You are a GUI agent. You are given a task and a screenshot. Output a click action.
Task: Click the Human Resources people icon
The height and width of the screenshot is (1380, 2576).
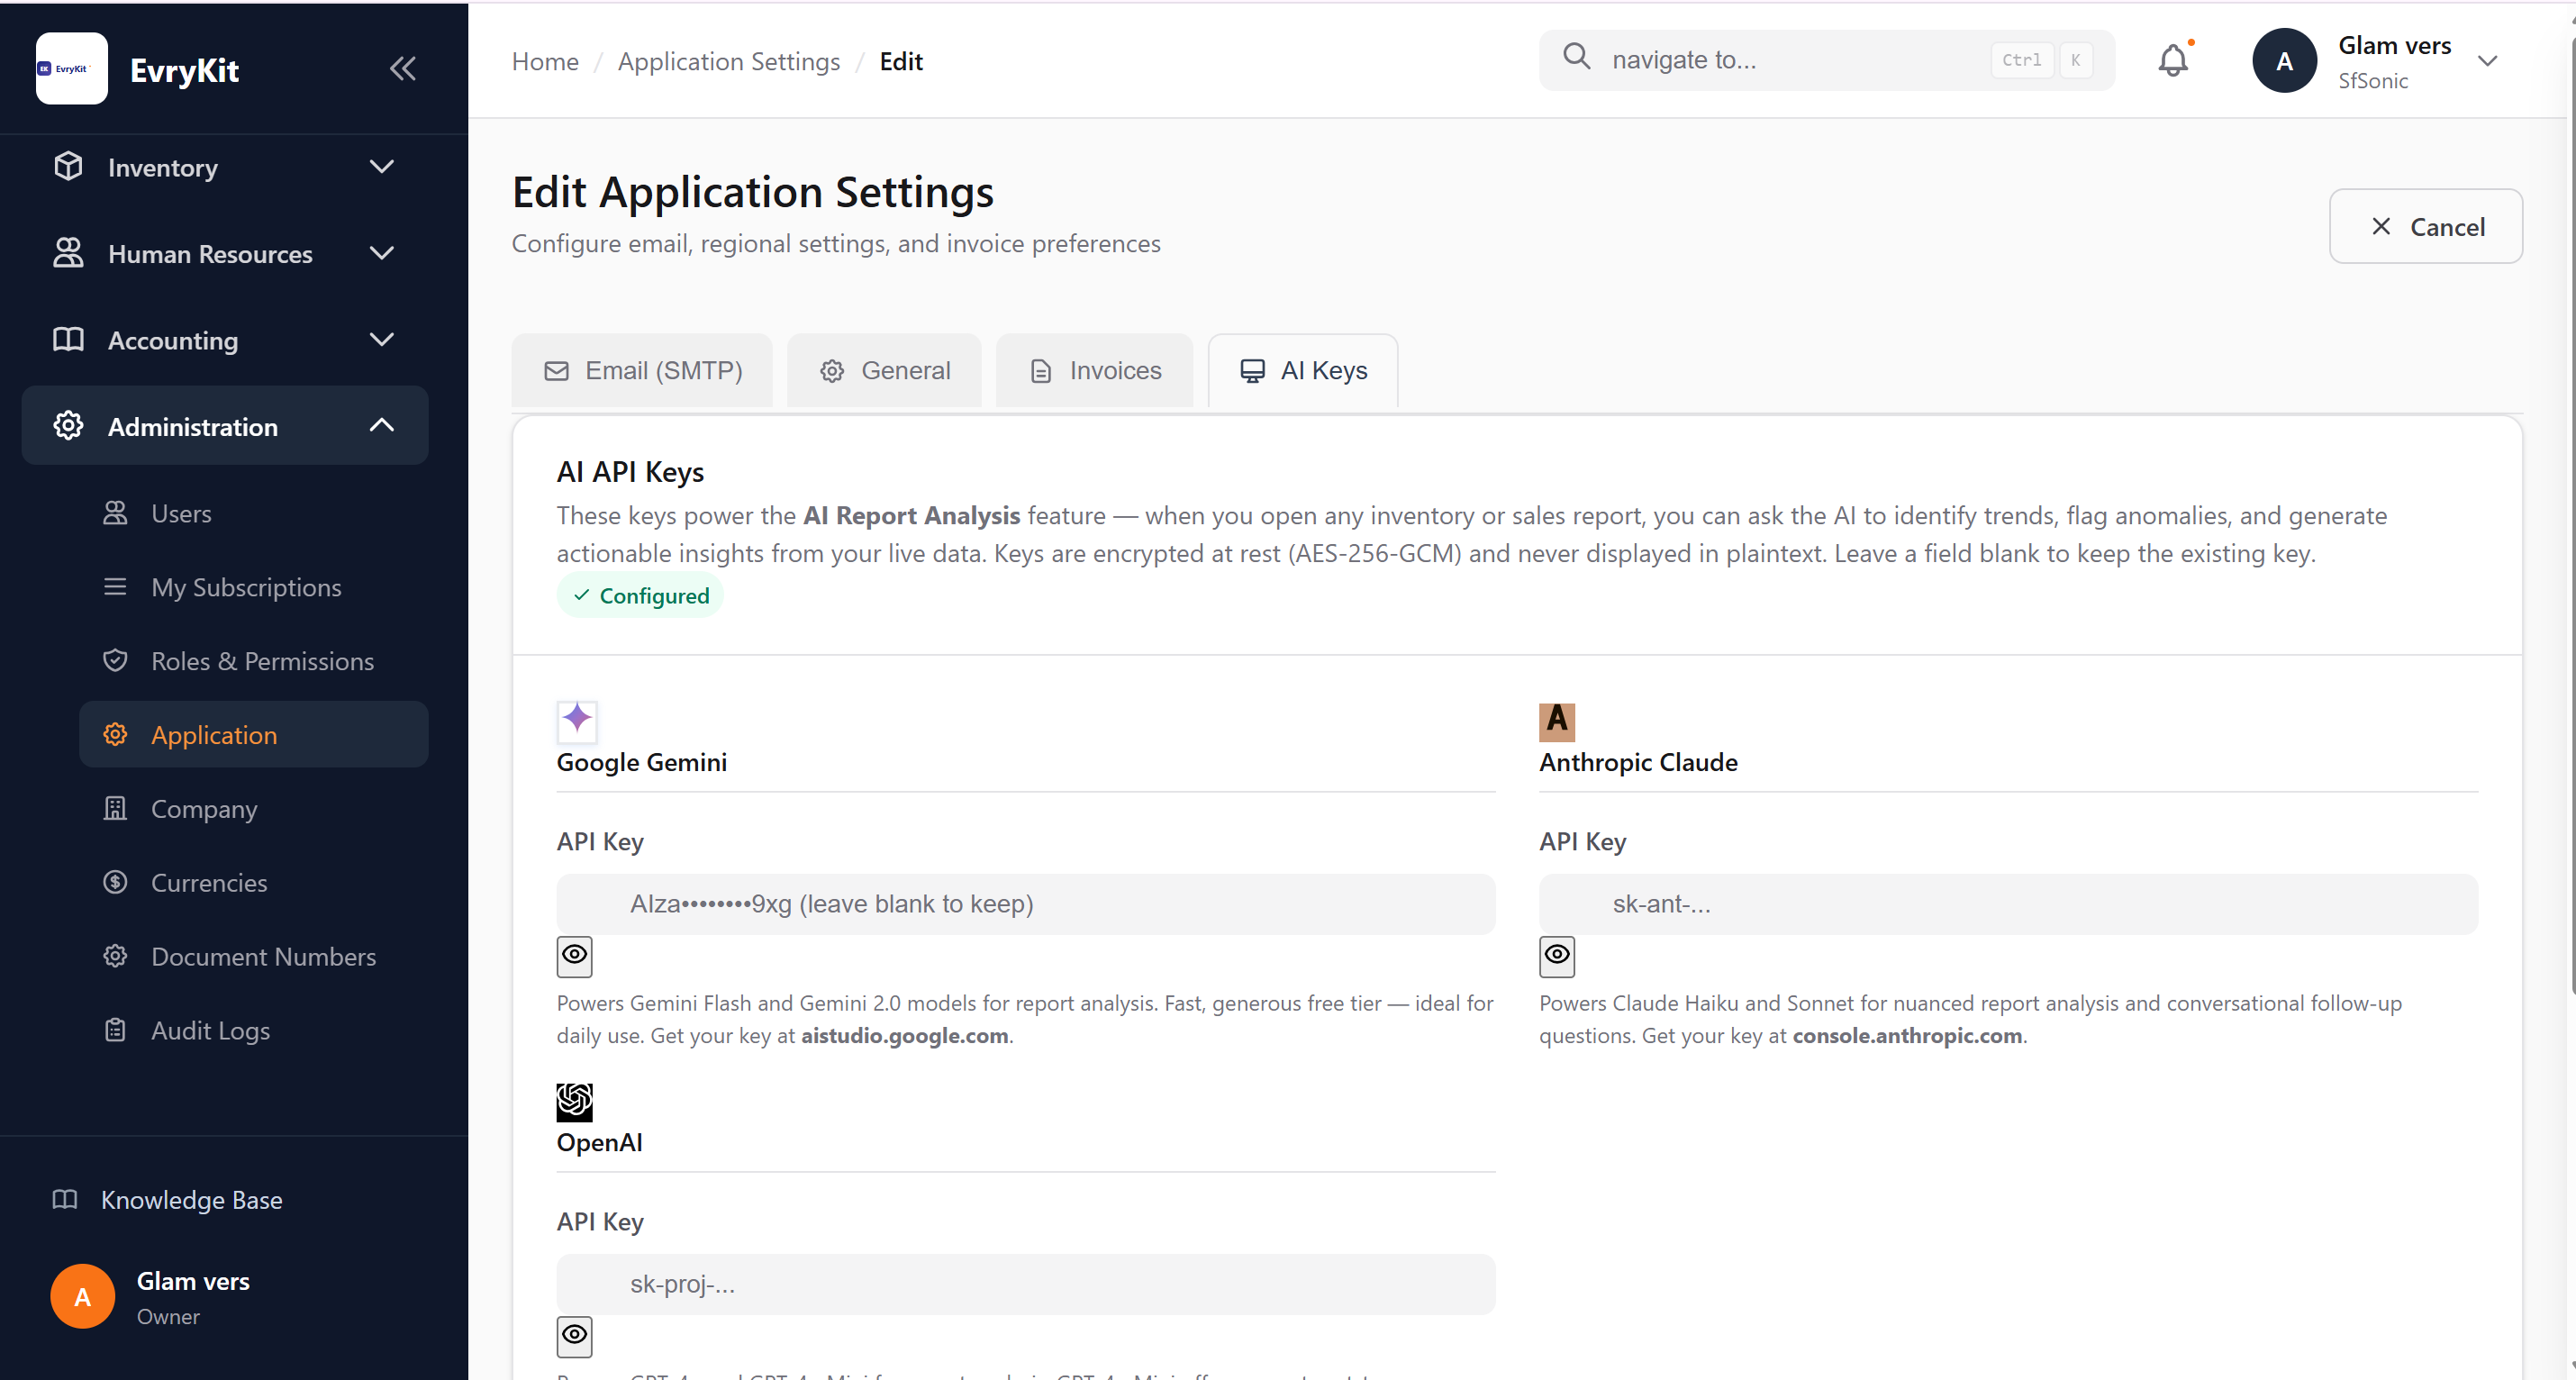pyautogui.click(x=68, y=253)
